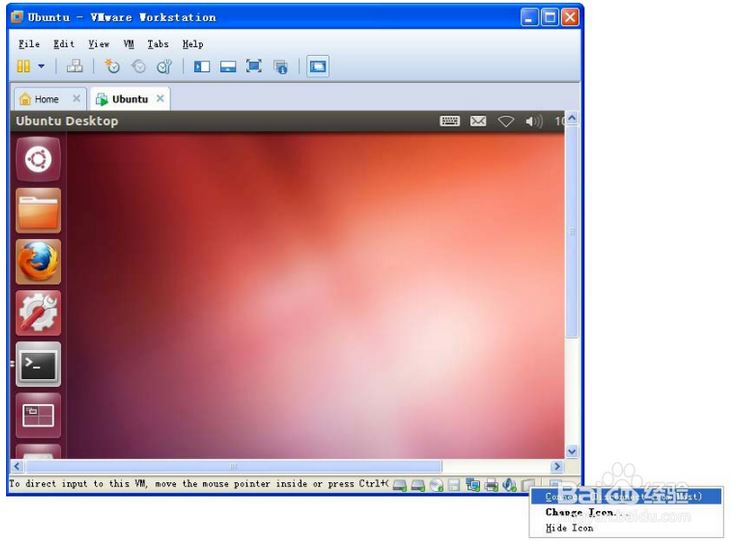Click the floppy drive status icon

coord(454,486)
